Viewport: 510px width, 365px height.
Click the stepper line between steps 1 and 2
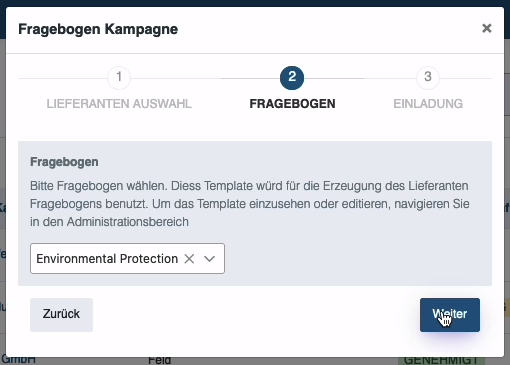[x=205, y=78]
